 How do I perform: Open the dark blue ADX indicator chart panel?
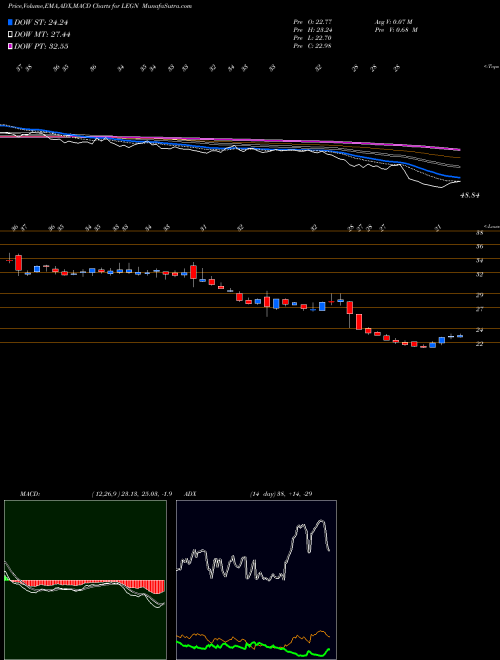[x=256, y=580]
